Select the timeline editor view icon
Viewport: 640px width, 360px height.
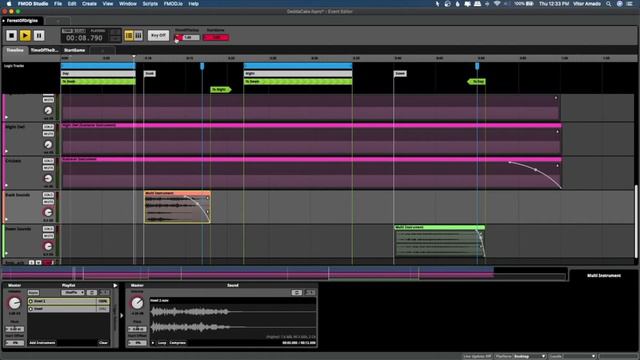point(129,36)
